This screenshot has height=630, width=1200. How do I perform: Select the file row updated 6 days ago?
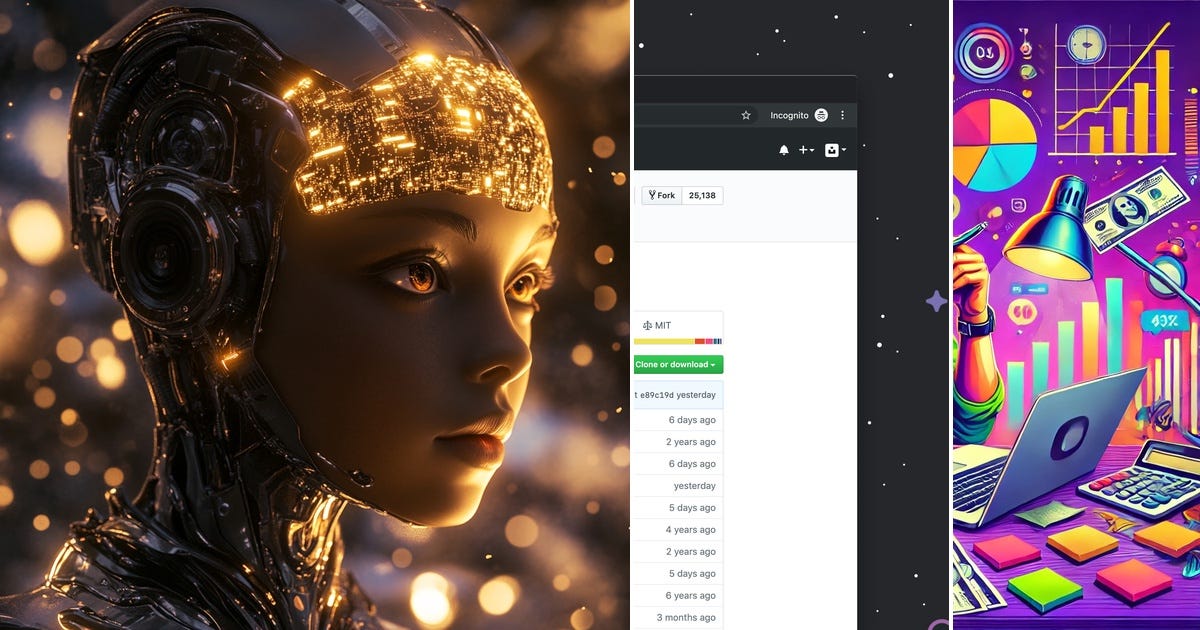click(692, 419)
